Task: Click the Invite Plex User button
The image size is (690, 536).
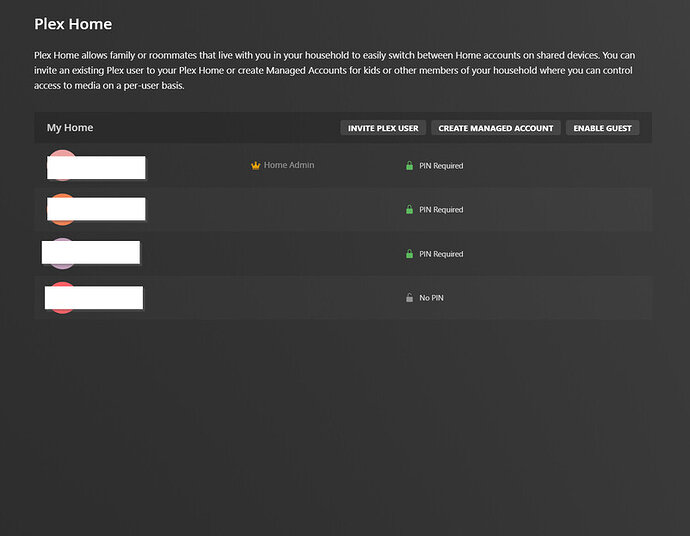Action: pyautogui.click(x=383, y=128)
